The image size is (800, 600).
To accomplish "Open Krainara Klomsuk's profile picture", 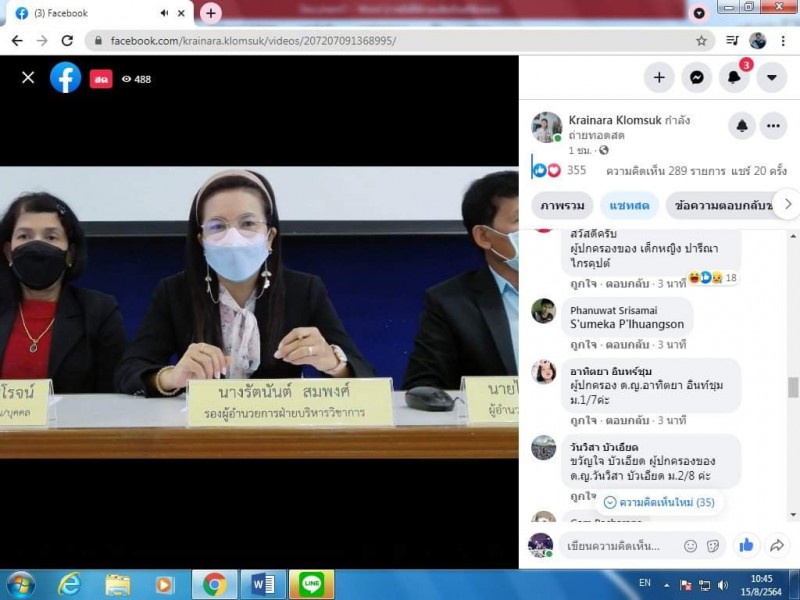I will [546, 127].
